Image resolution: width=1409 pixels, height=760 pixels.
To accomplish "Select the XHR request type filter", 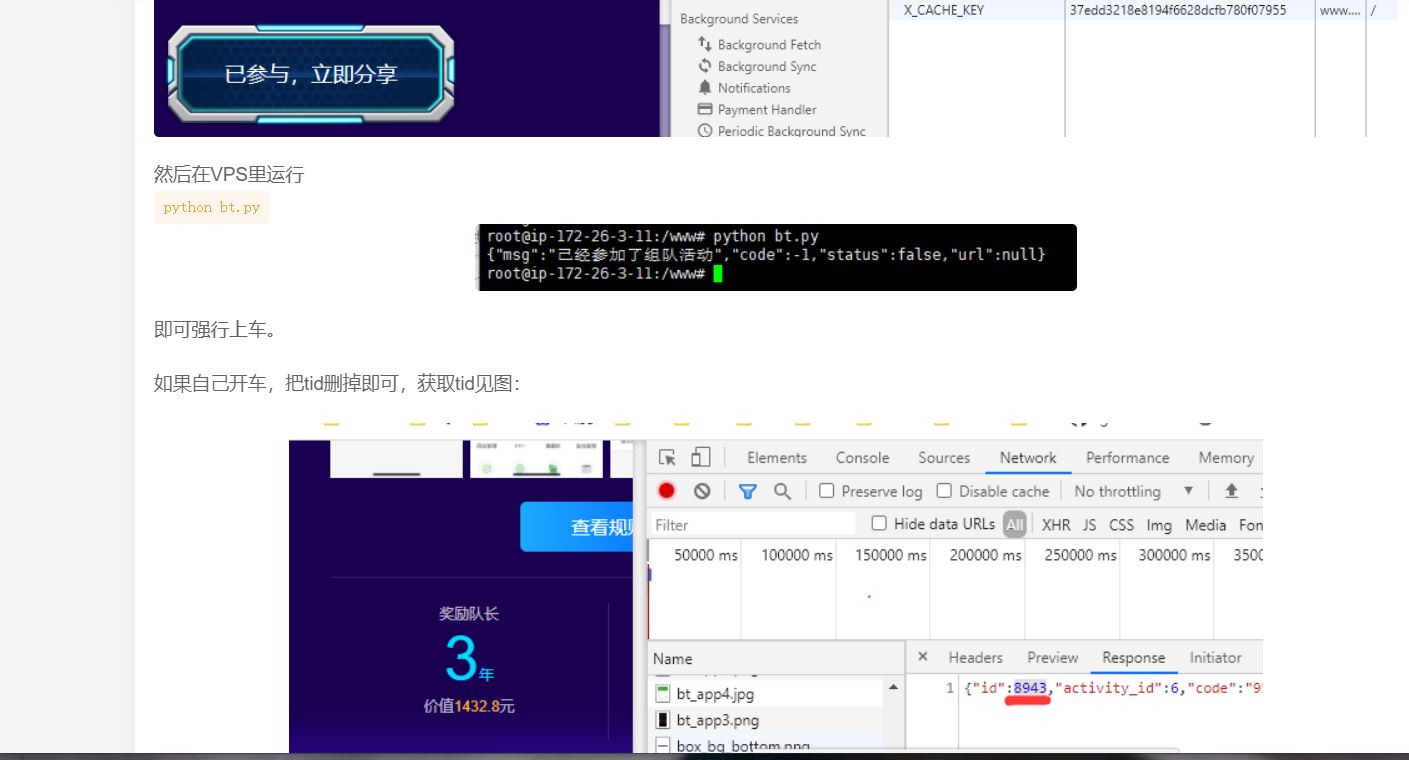I will pos(1055,525).
